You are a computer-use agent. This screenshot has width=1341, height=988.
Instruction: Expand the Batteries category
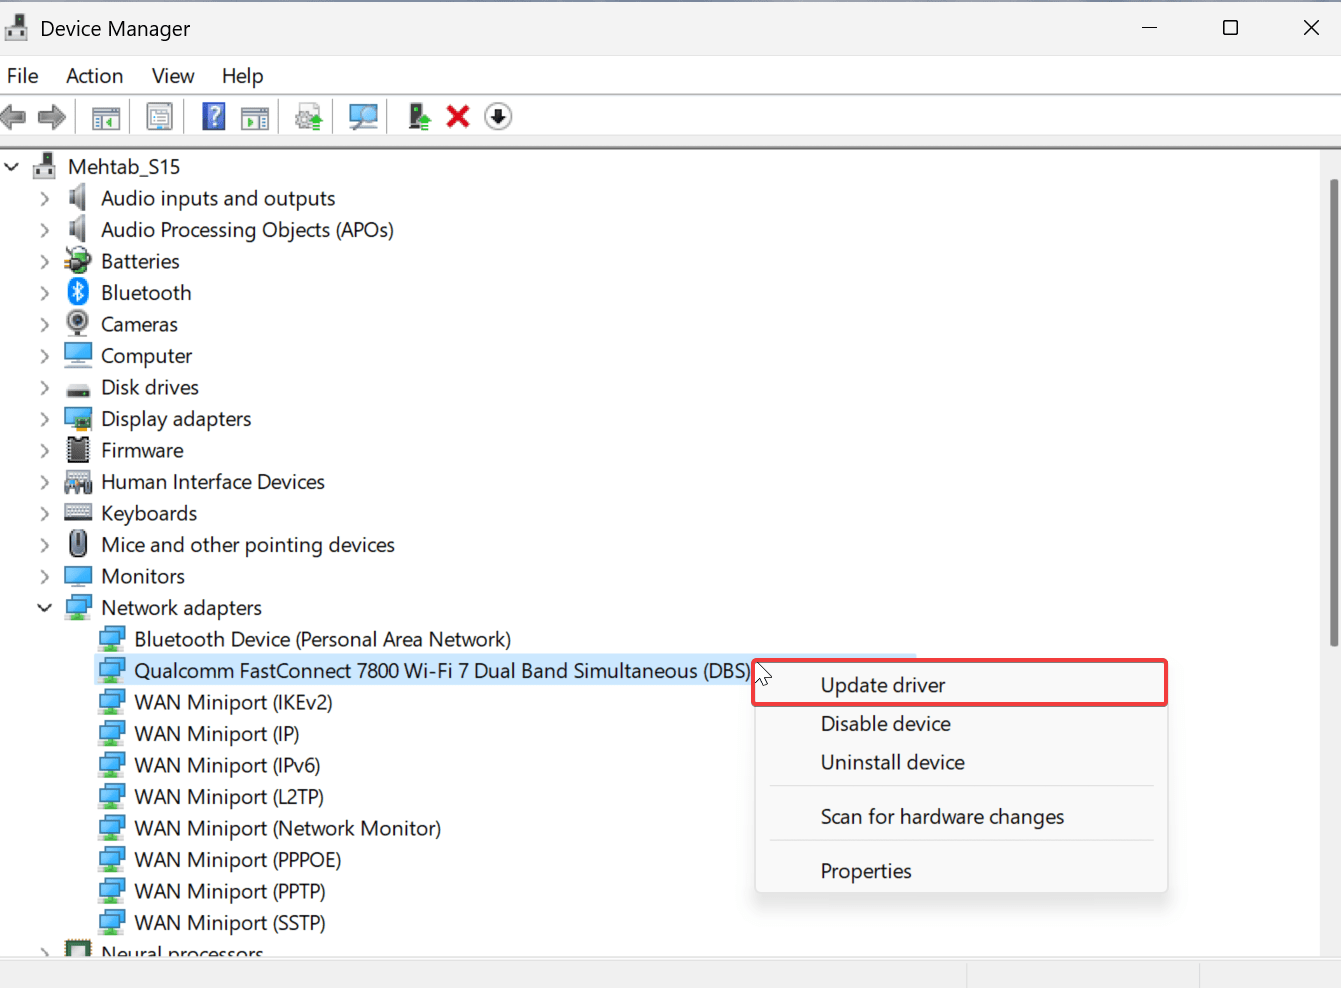(x=44, y=261)
